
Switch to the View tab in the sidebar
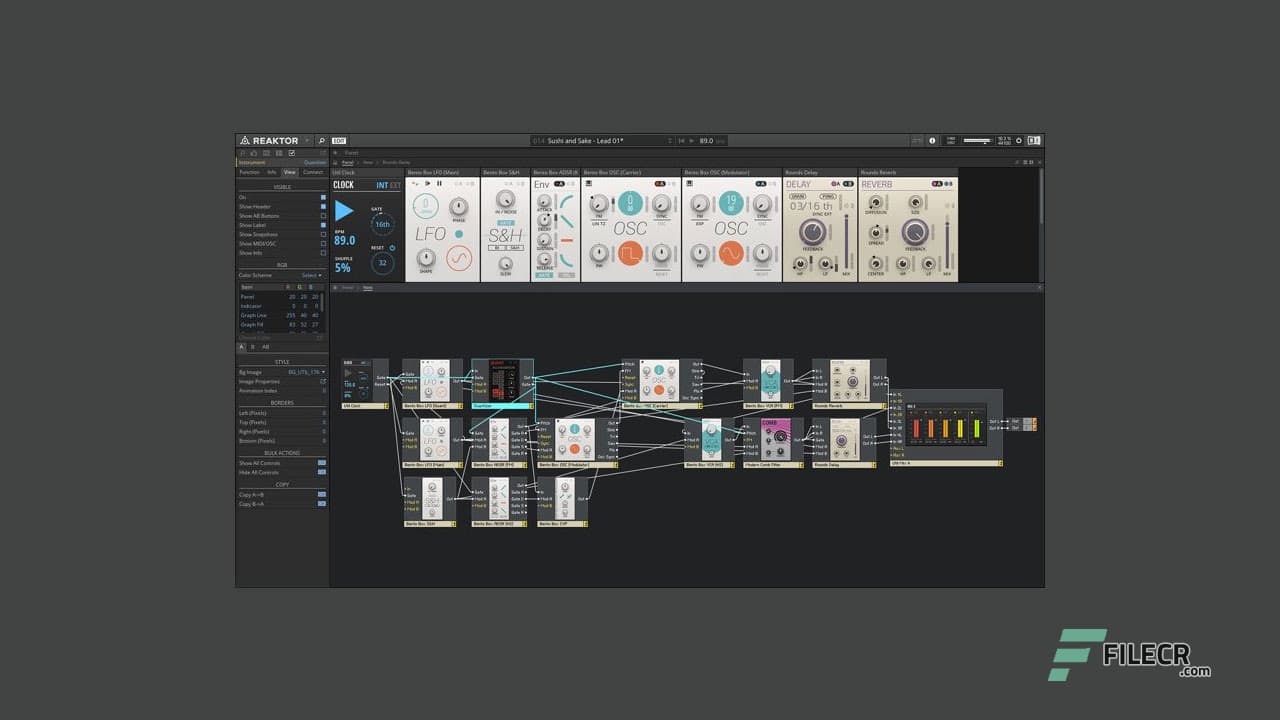(289, 172)
